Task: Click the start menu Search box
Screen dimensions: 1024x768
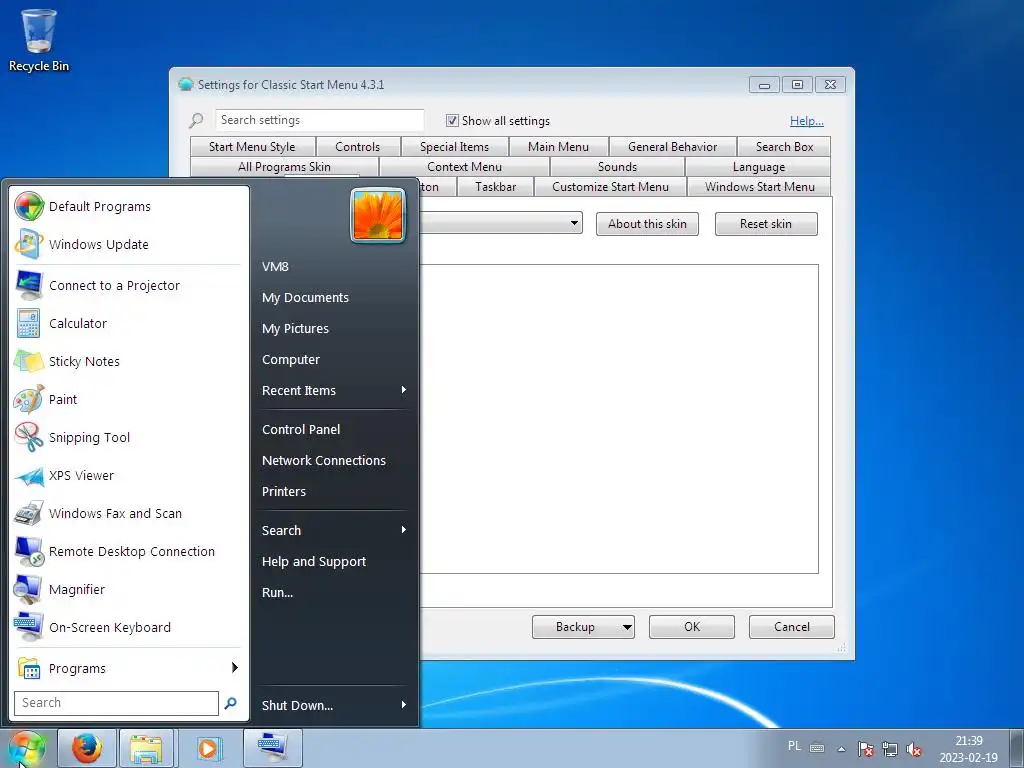Action: [116, 703]
